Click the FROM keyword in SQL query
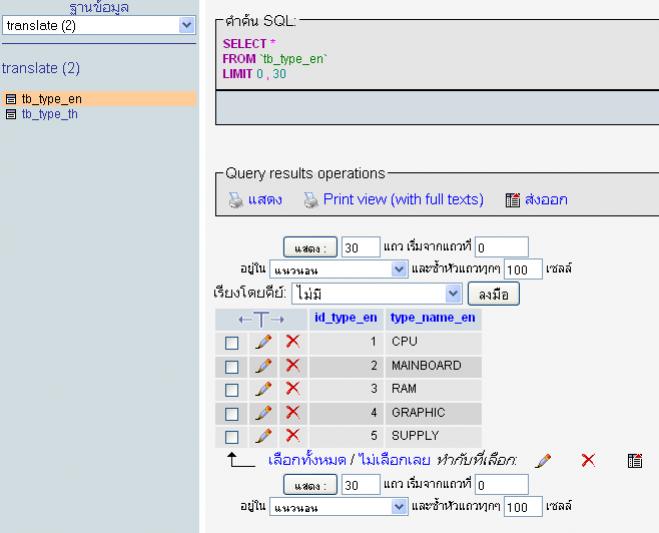The image size is (659, 533). click(x=239, y=59)
